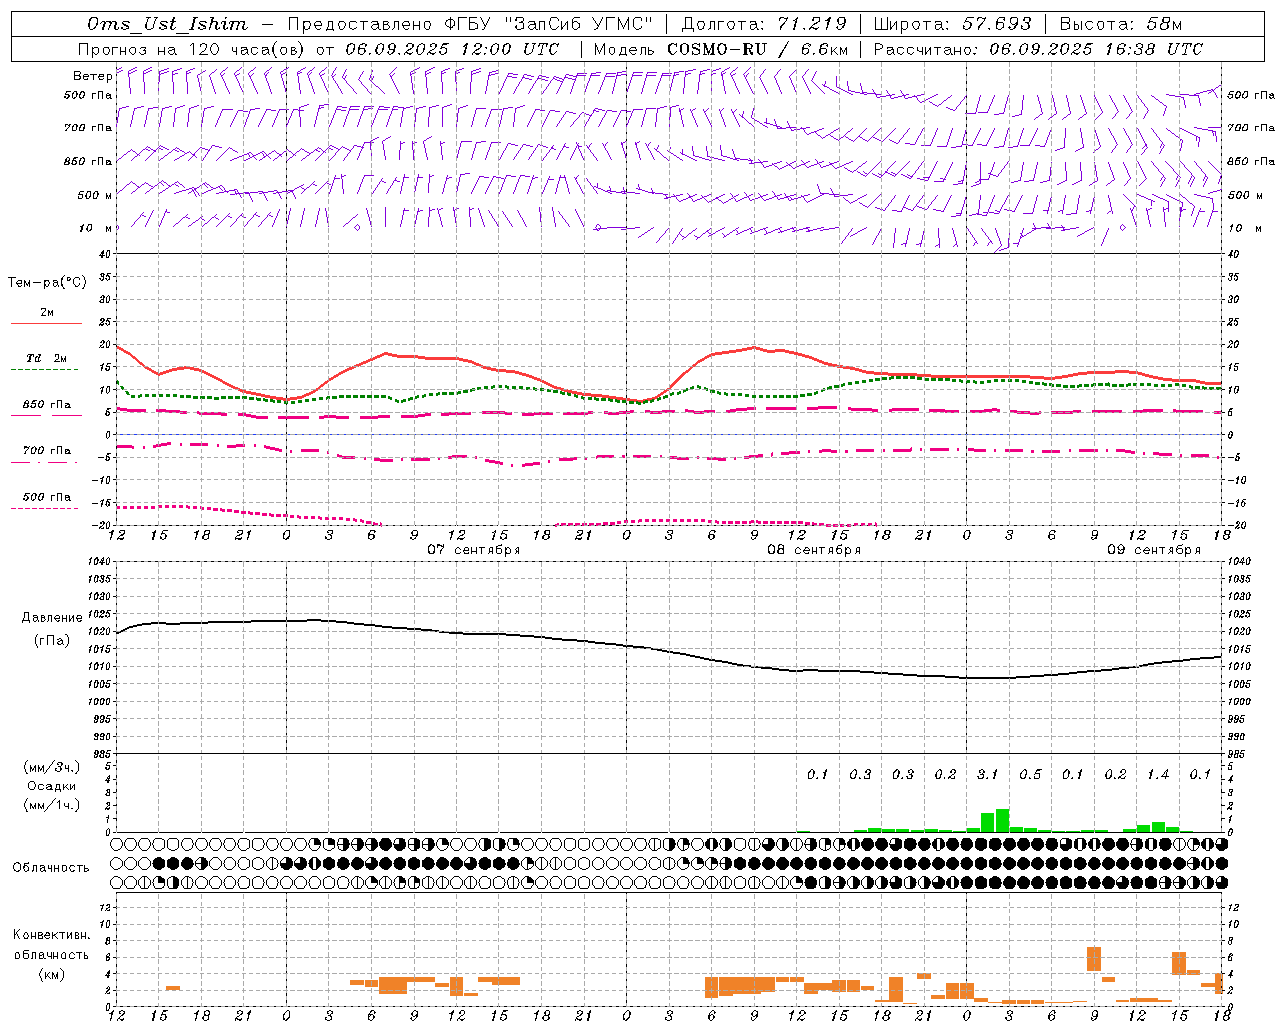The image size is (1280, 1024).
Task: Click the 3.1 precipitation total value
Action: [987, 775]
